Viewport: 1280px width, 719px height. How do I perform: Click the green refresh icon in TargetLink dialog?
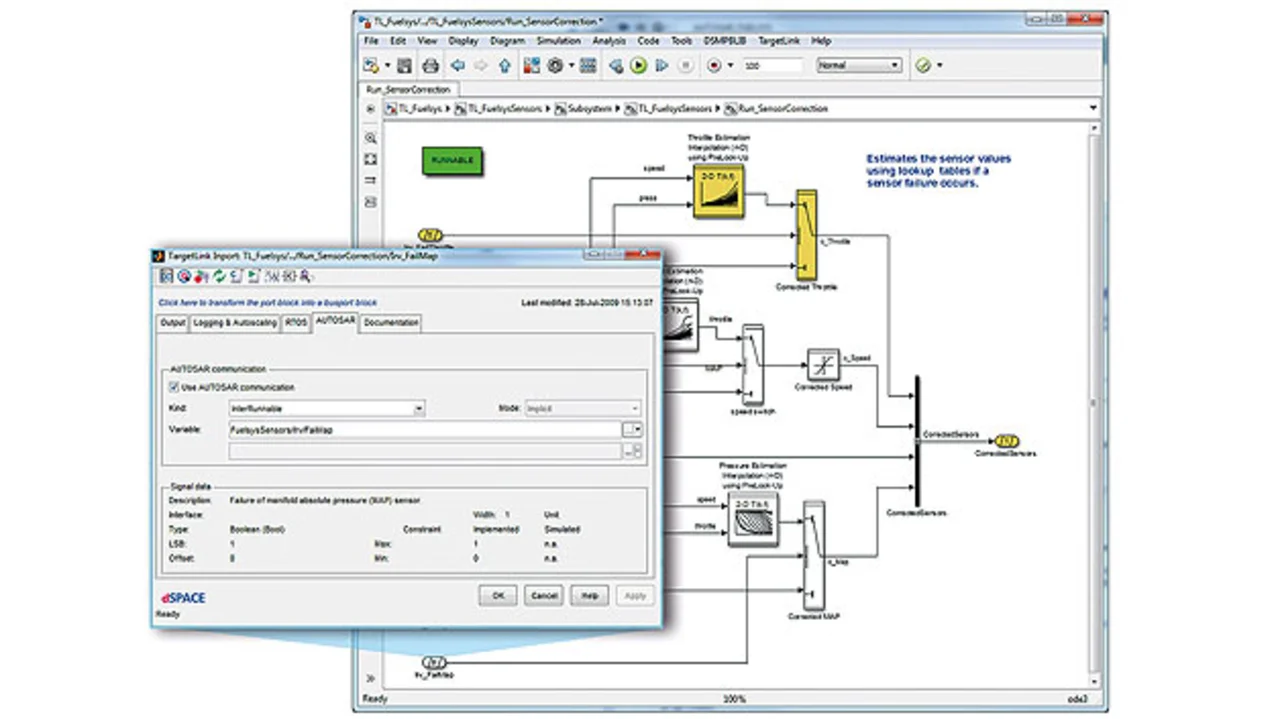pyautogui.click(x=219, y=275)
